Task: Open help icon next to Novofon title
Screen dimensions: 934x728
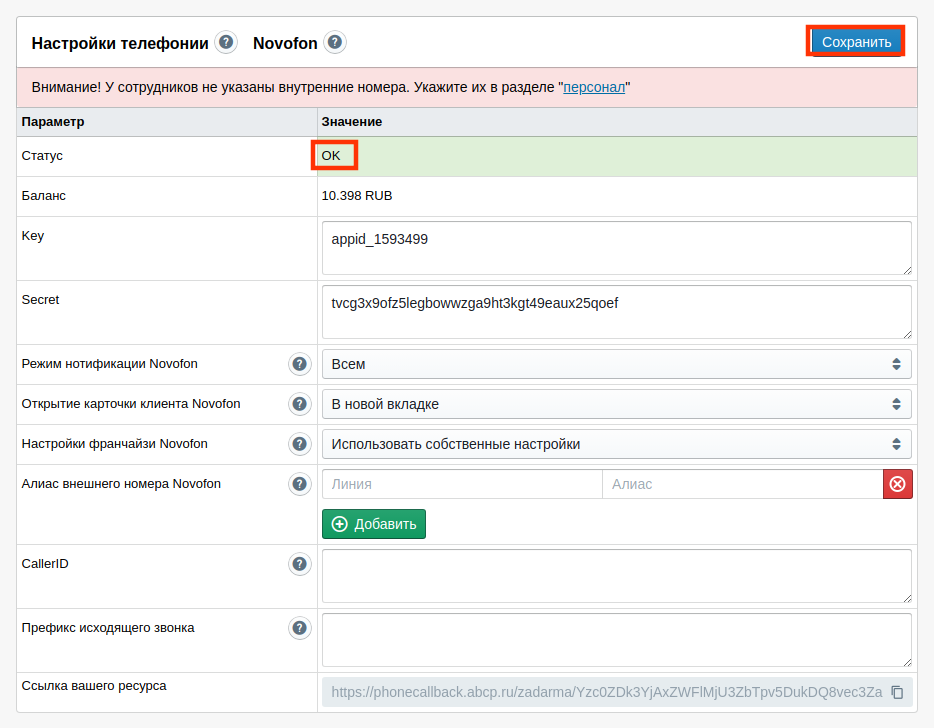Action: pyautogui.click(x=335, y=42)
